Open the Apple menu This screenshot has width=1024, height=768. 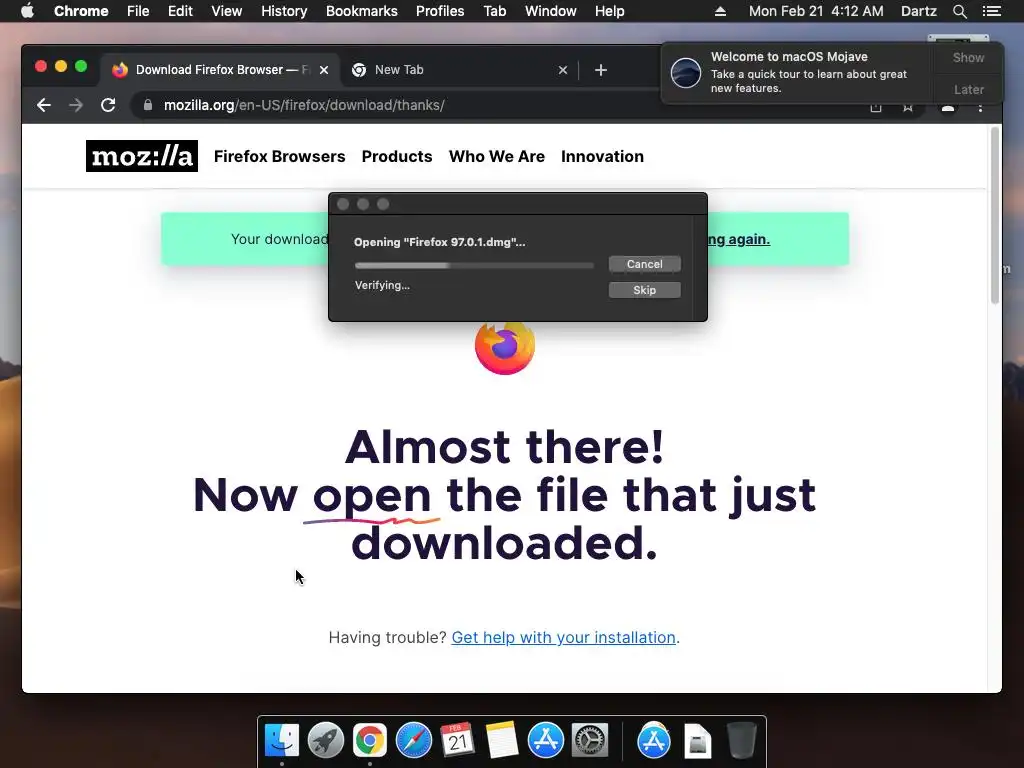click(27, 11)
